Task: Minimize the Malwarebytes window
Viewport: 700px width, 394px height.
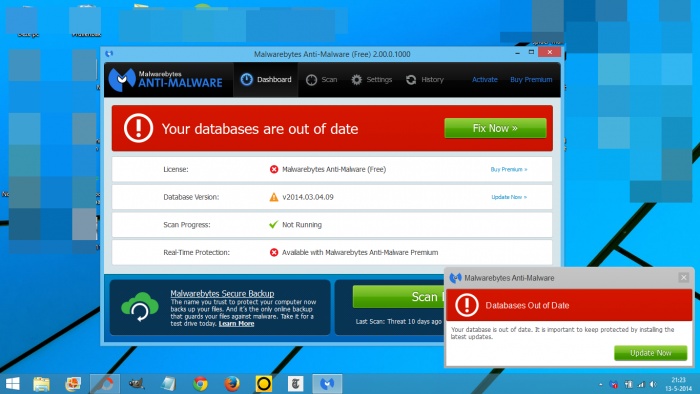Action: click(517, 53)
